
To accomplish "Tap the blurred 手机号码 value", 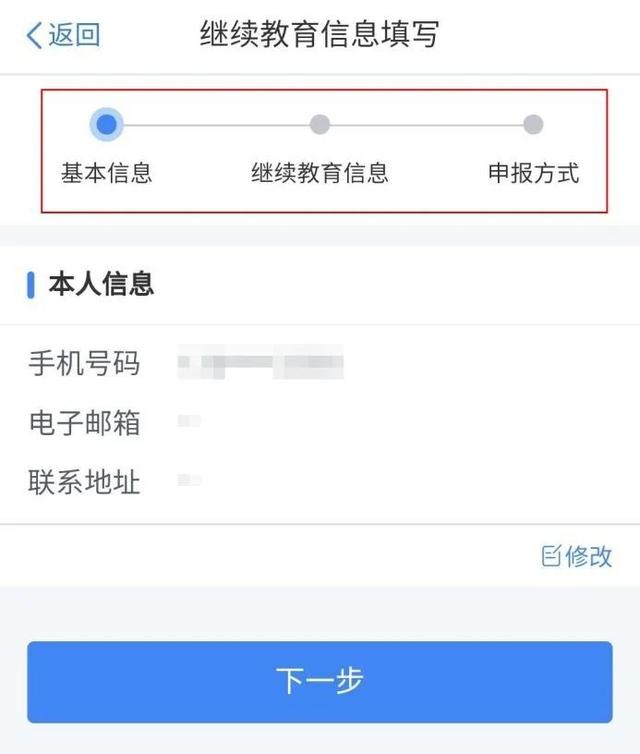I will (261, 362).
